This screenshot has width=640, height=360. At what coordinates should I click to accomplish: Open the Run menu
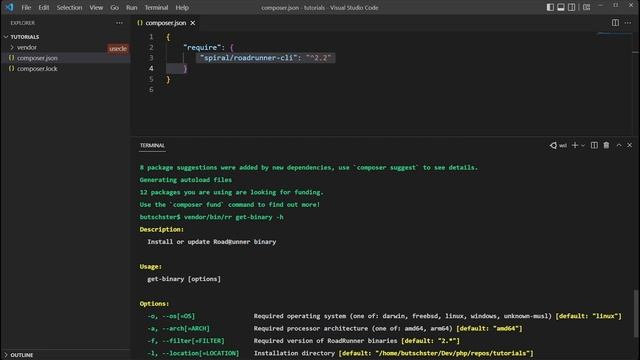click(x=131, y=7)
